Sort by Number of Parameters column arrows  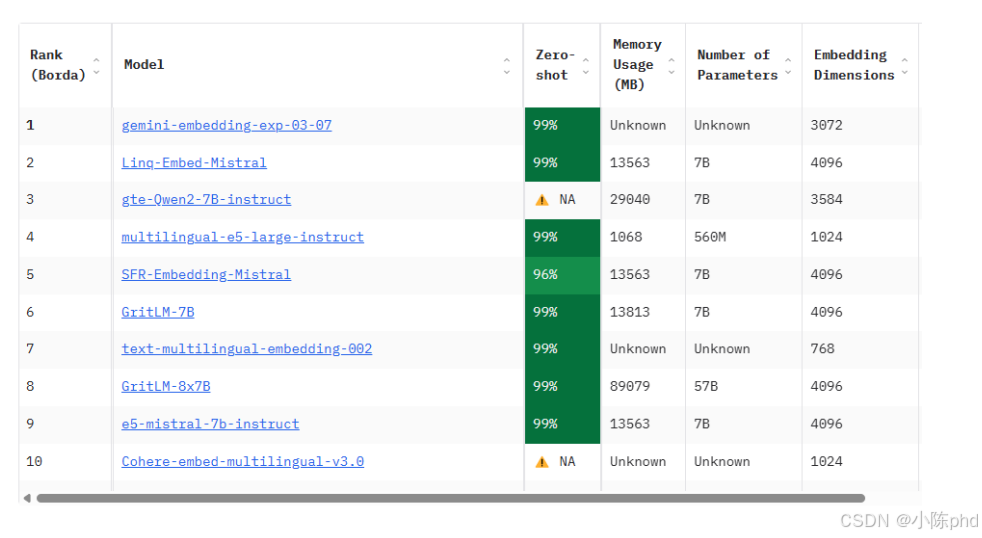(x=788, y=66)
